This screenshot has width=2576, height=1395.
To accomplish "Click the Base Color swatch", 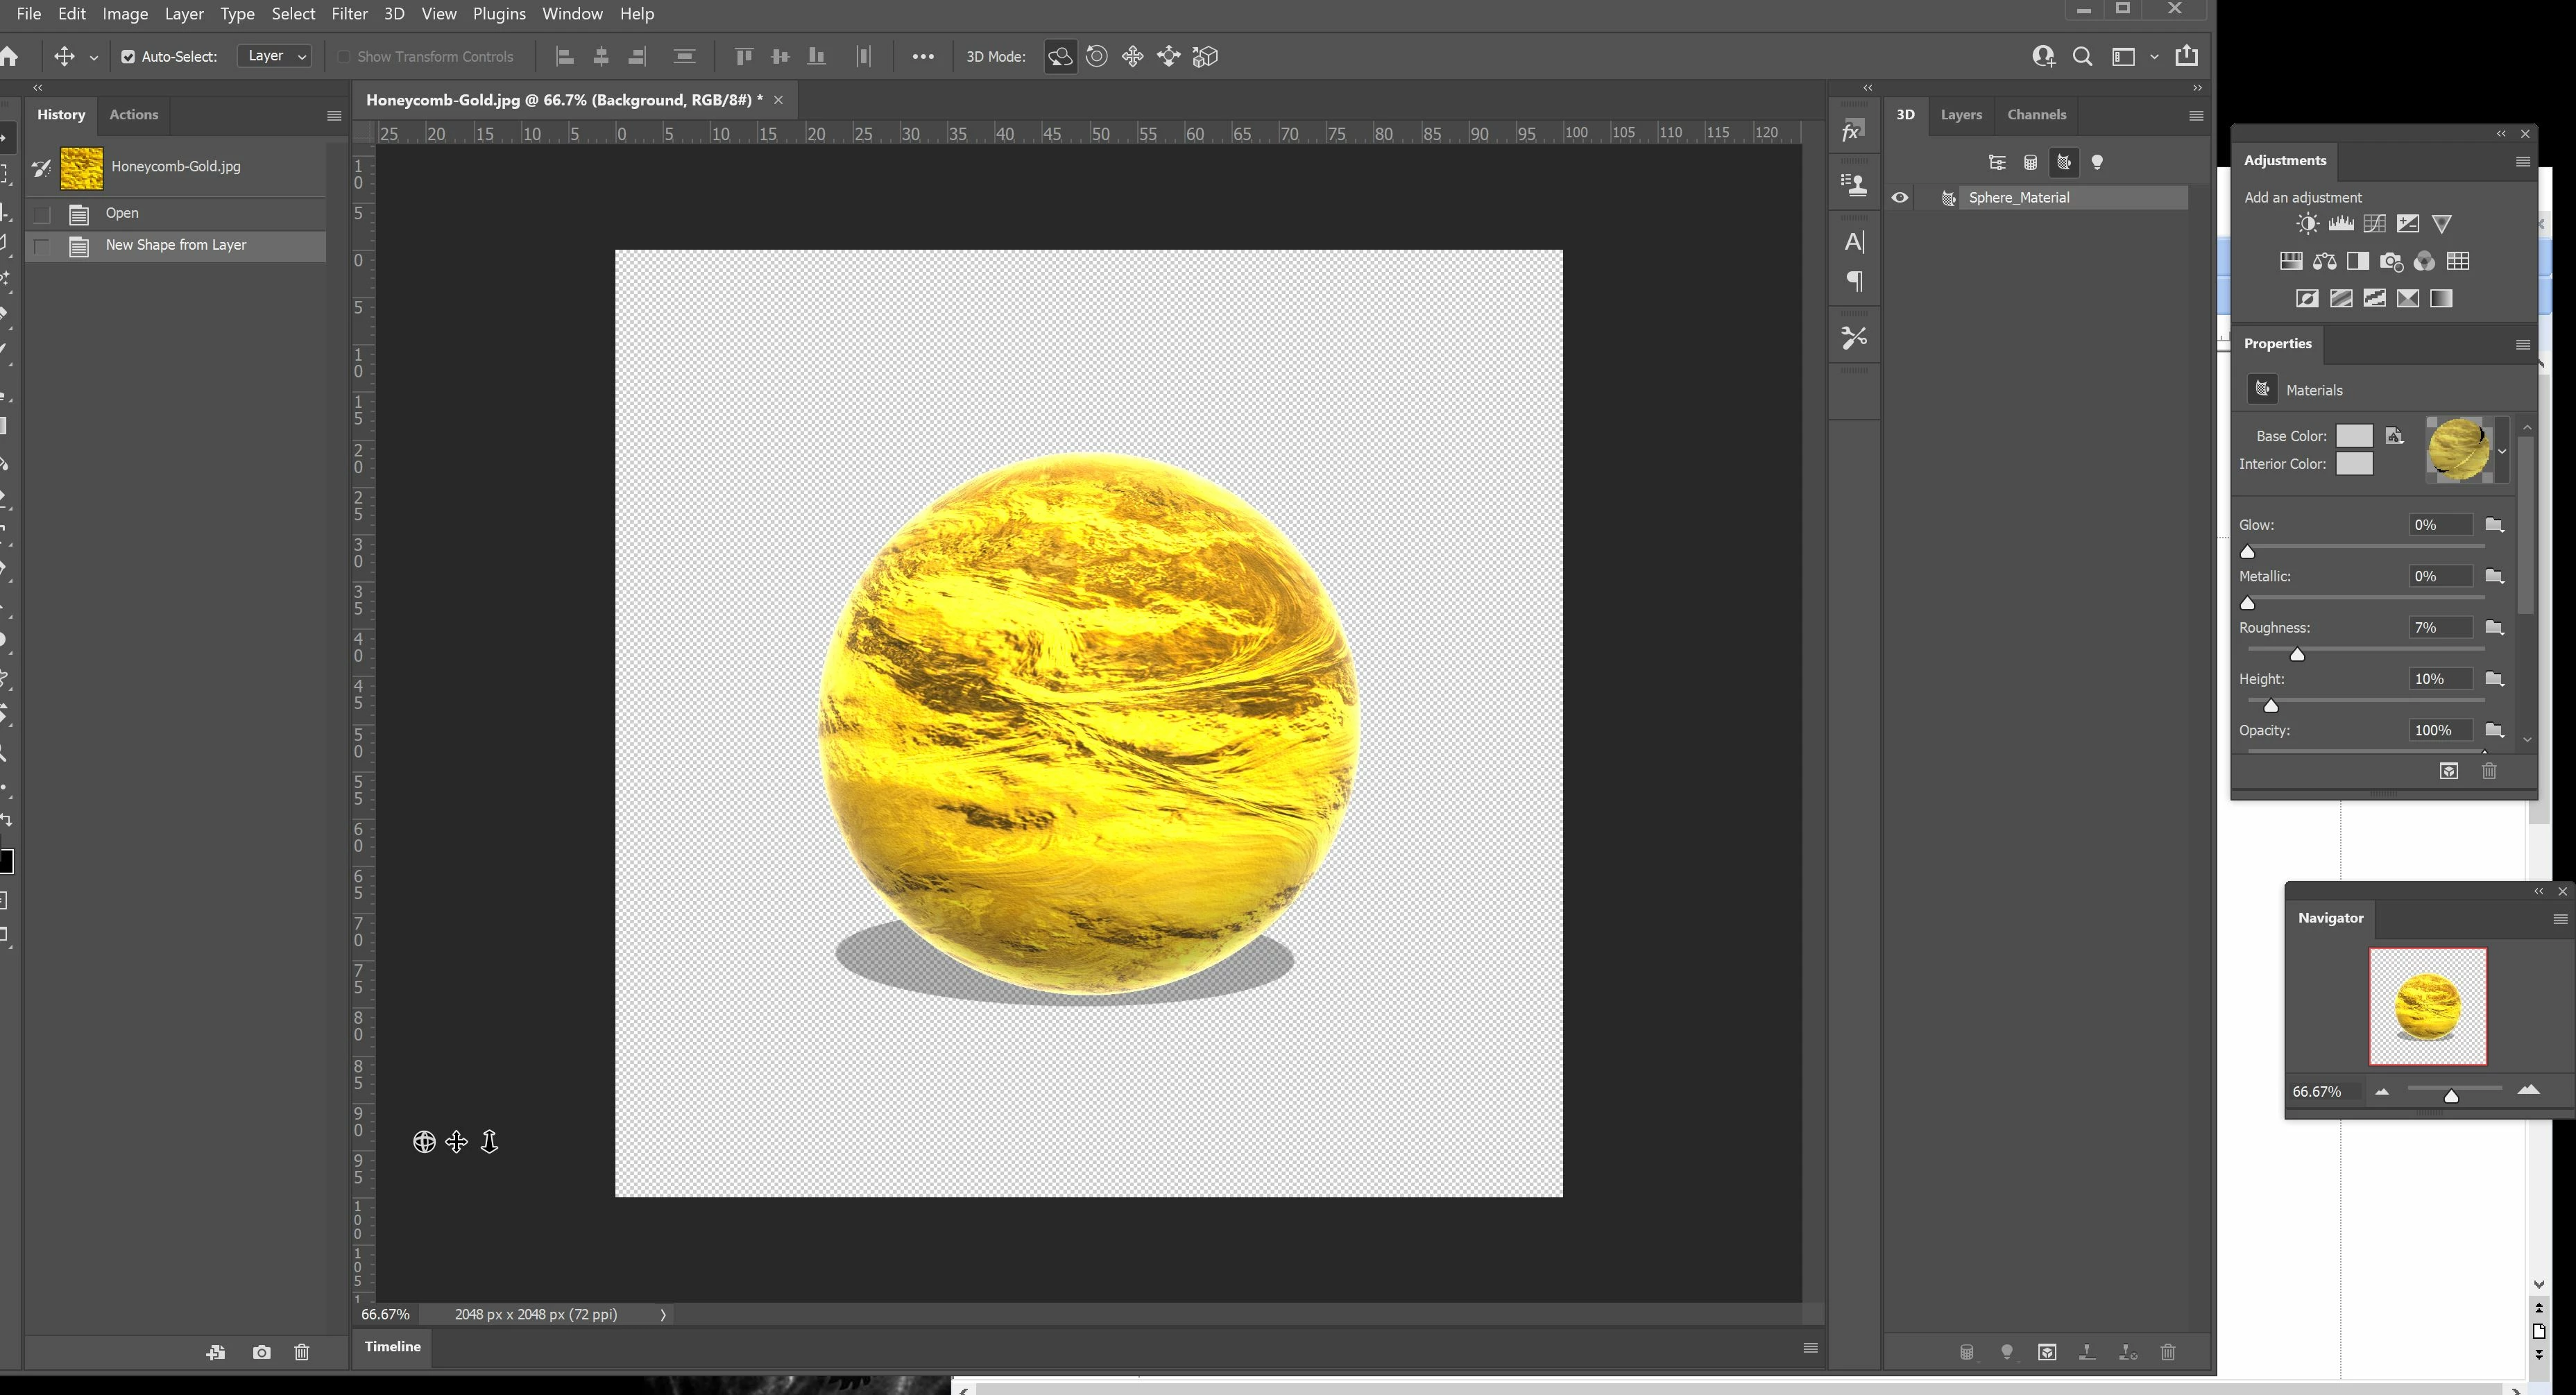I will [2353, 436].
